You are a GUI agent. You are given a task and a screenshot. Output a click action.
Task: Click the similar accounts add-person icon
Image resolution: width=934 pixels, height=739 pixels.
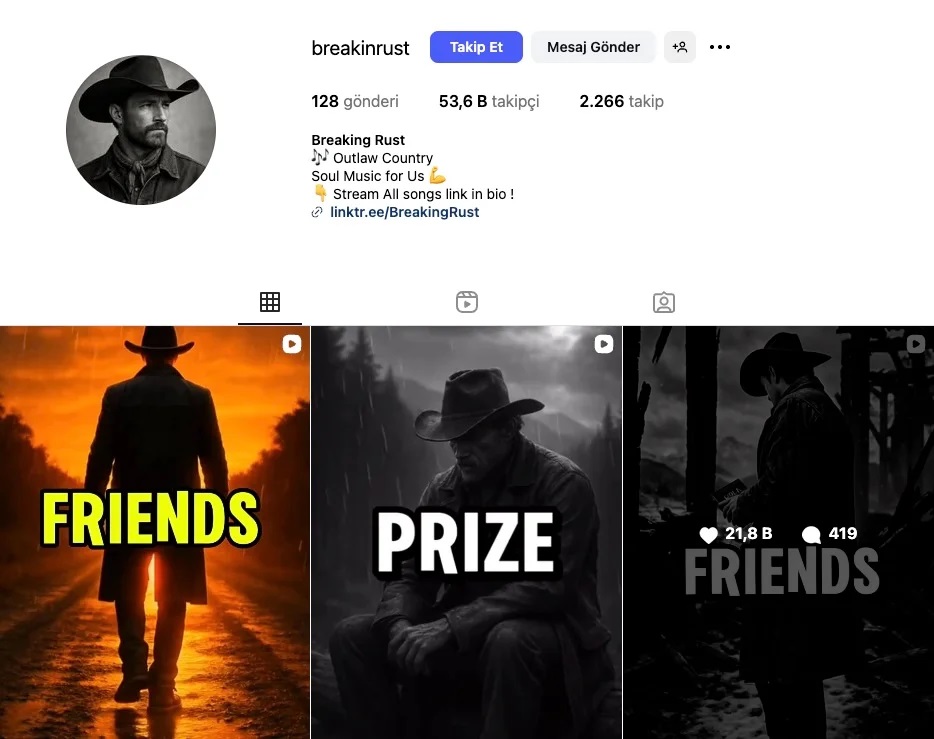(680, 47)
